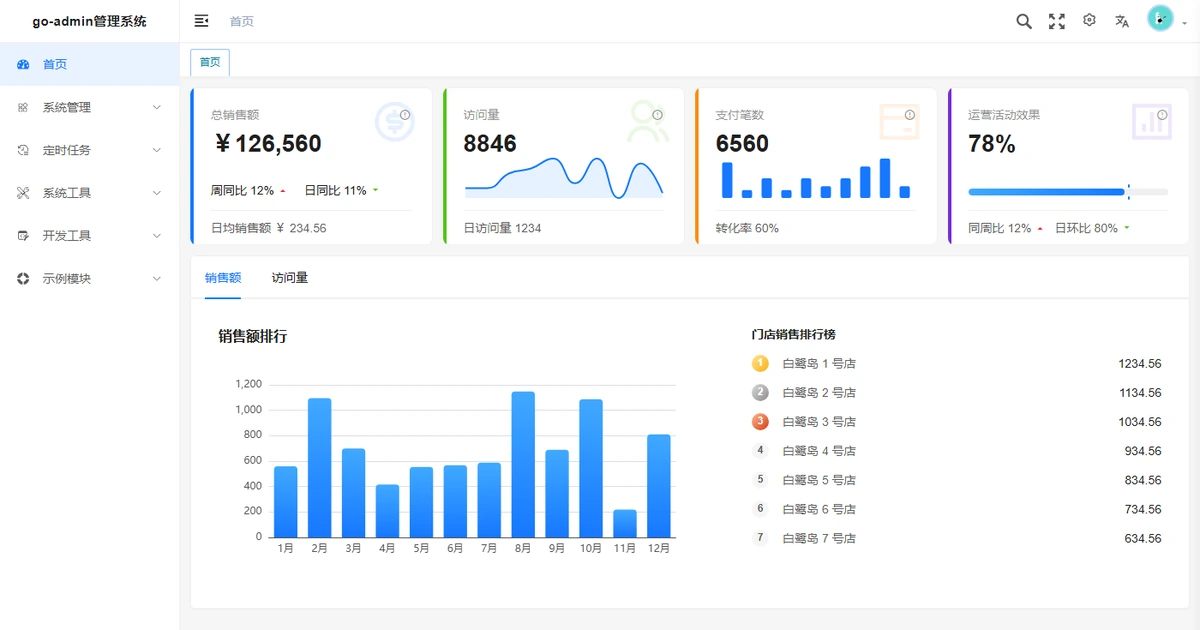Expand the 定时任务 submenu arrow
The height and width of the screenshot is (630, 1200).
point(157,150)
